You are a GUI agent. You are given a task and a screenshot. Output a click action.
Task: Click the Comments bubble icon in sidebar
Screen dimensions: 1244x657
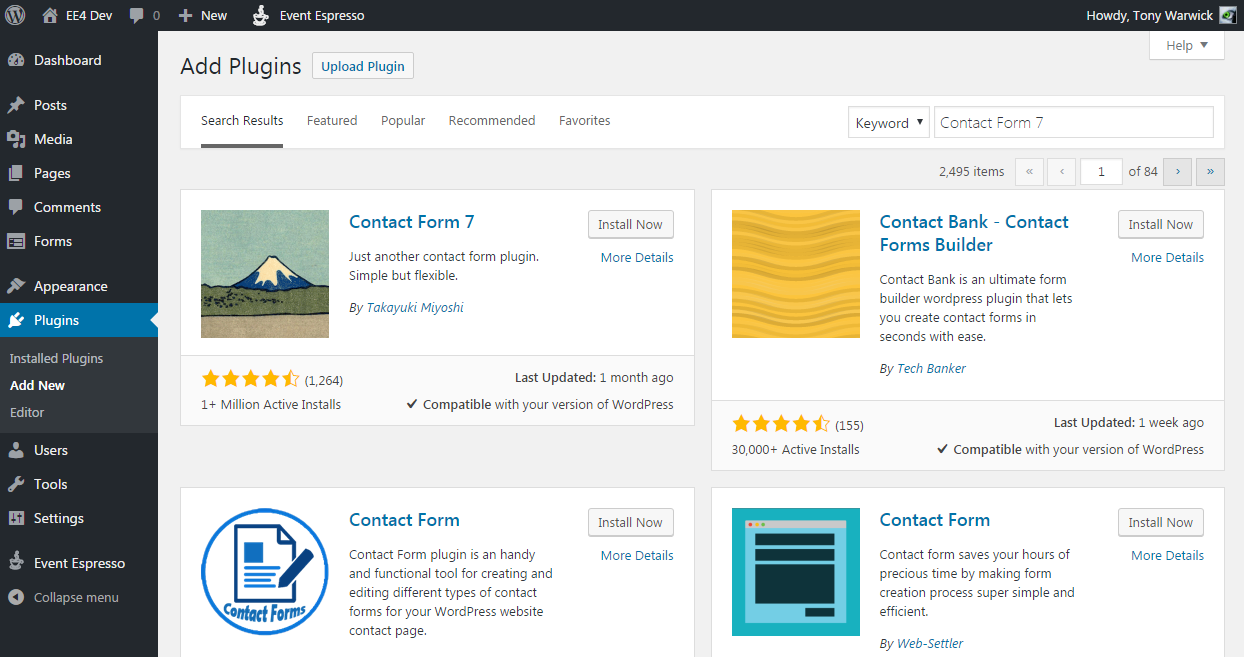coord(16,207)
